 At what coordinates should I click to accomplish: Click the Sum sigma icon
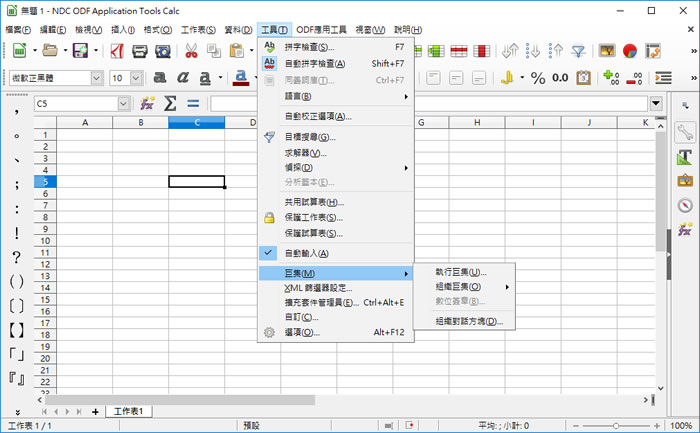coord(170,104)
